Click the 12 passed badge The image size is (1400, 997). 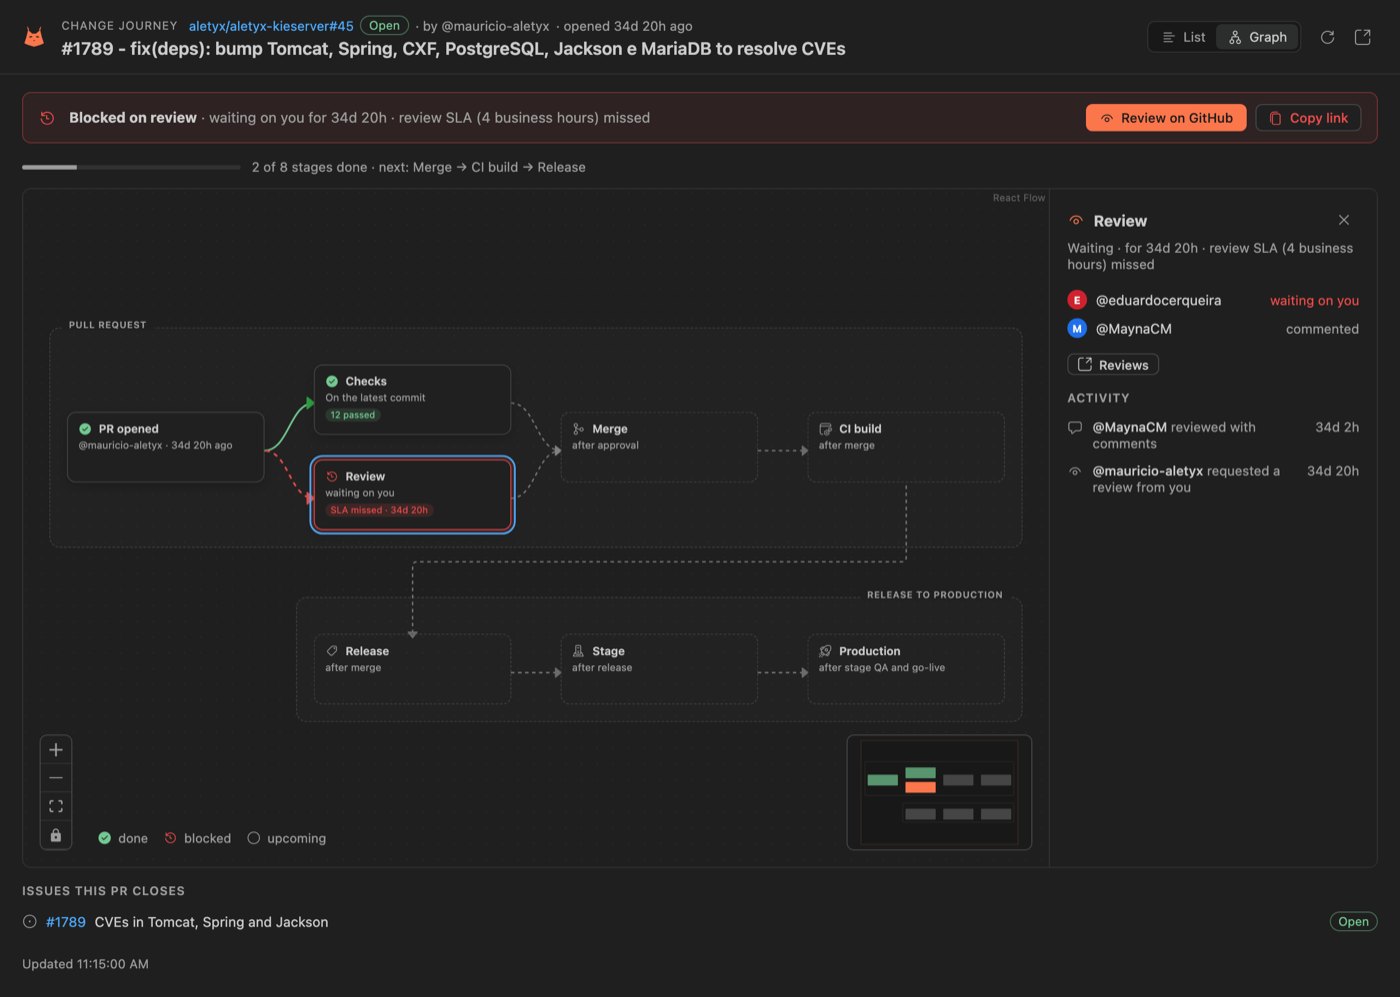pyautogui.click(x=353, y=415)
